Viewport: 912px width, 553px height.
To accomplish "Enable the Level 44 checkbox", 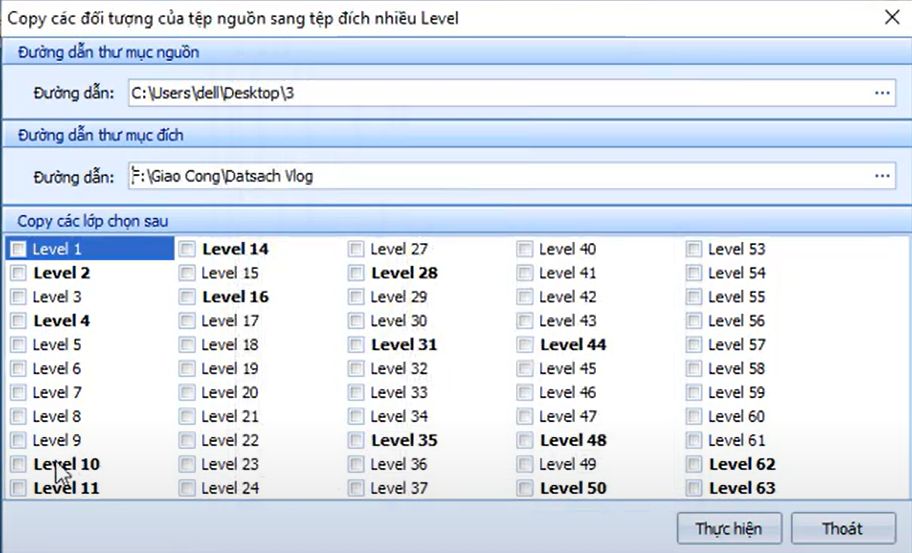I will (x=525, y=344).
